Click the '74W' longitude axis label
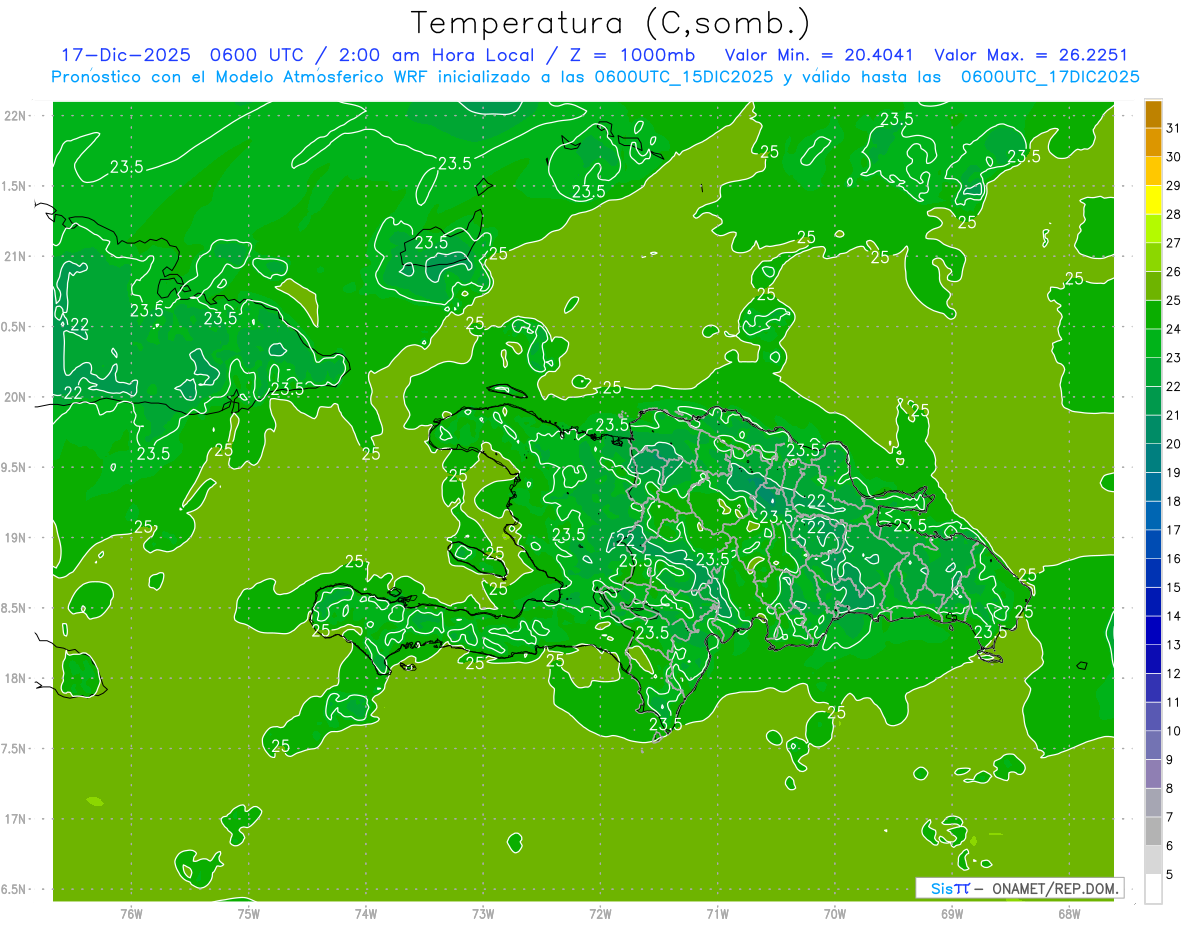1200x927 pixels. tap(366, 913)
